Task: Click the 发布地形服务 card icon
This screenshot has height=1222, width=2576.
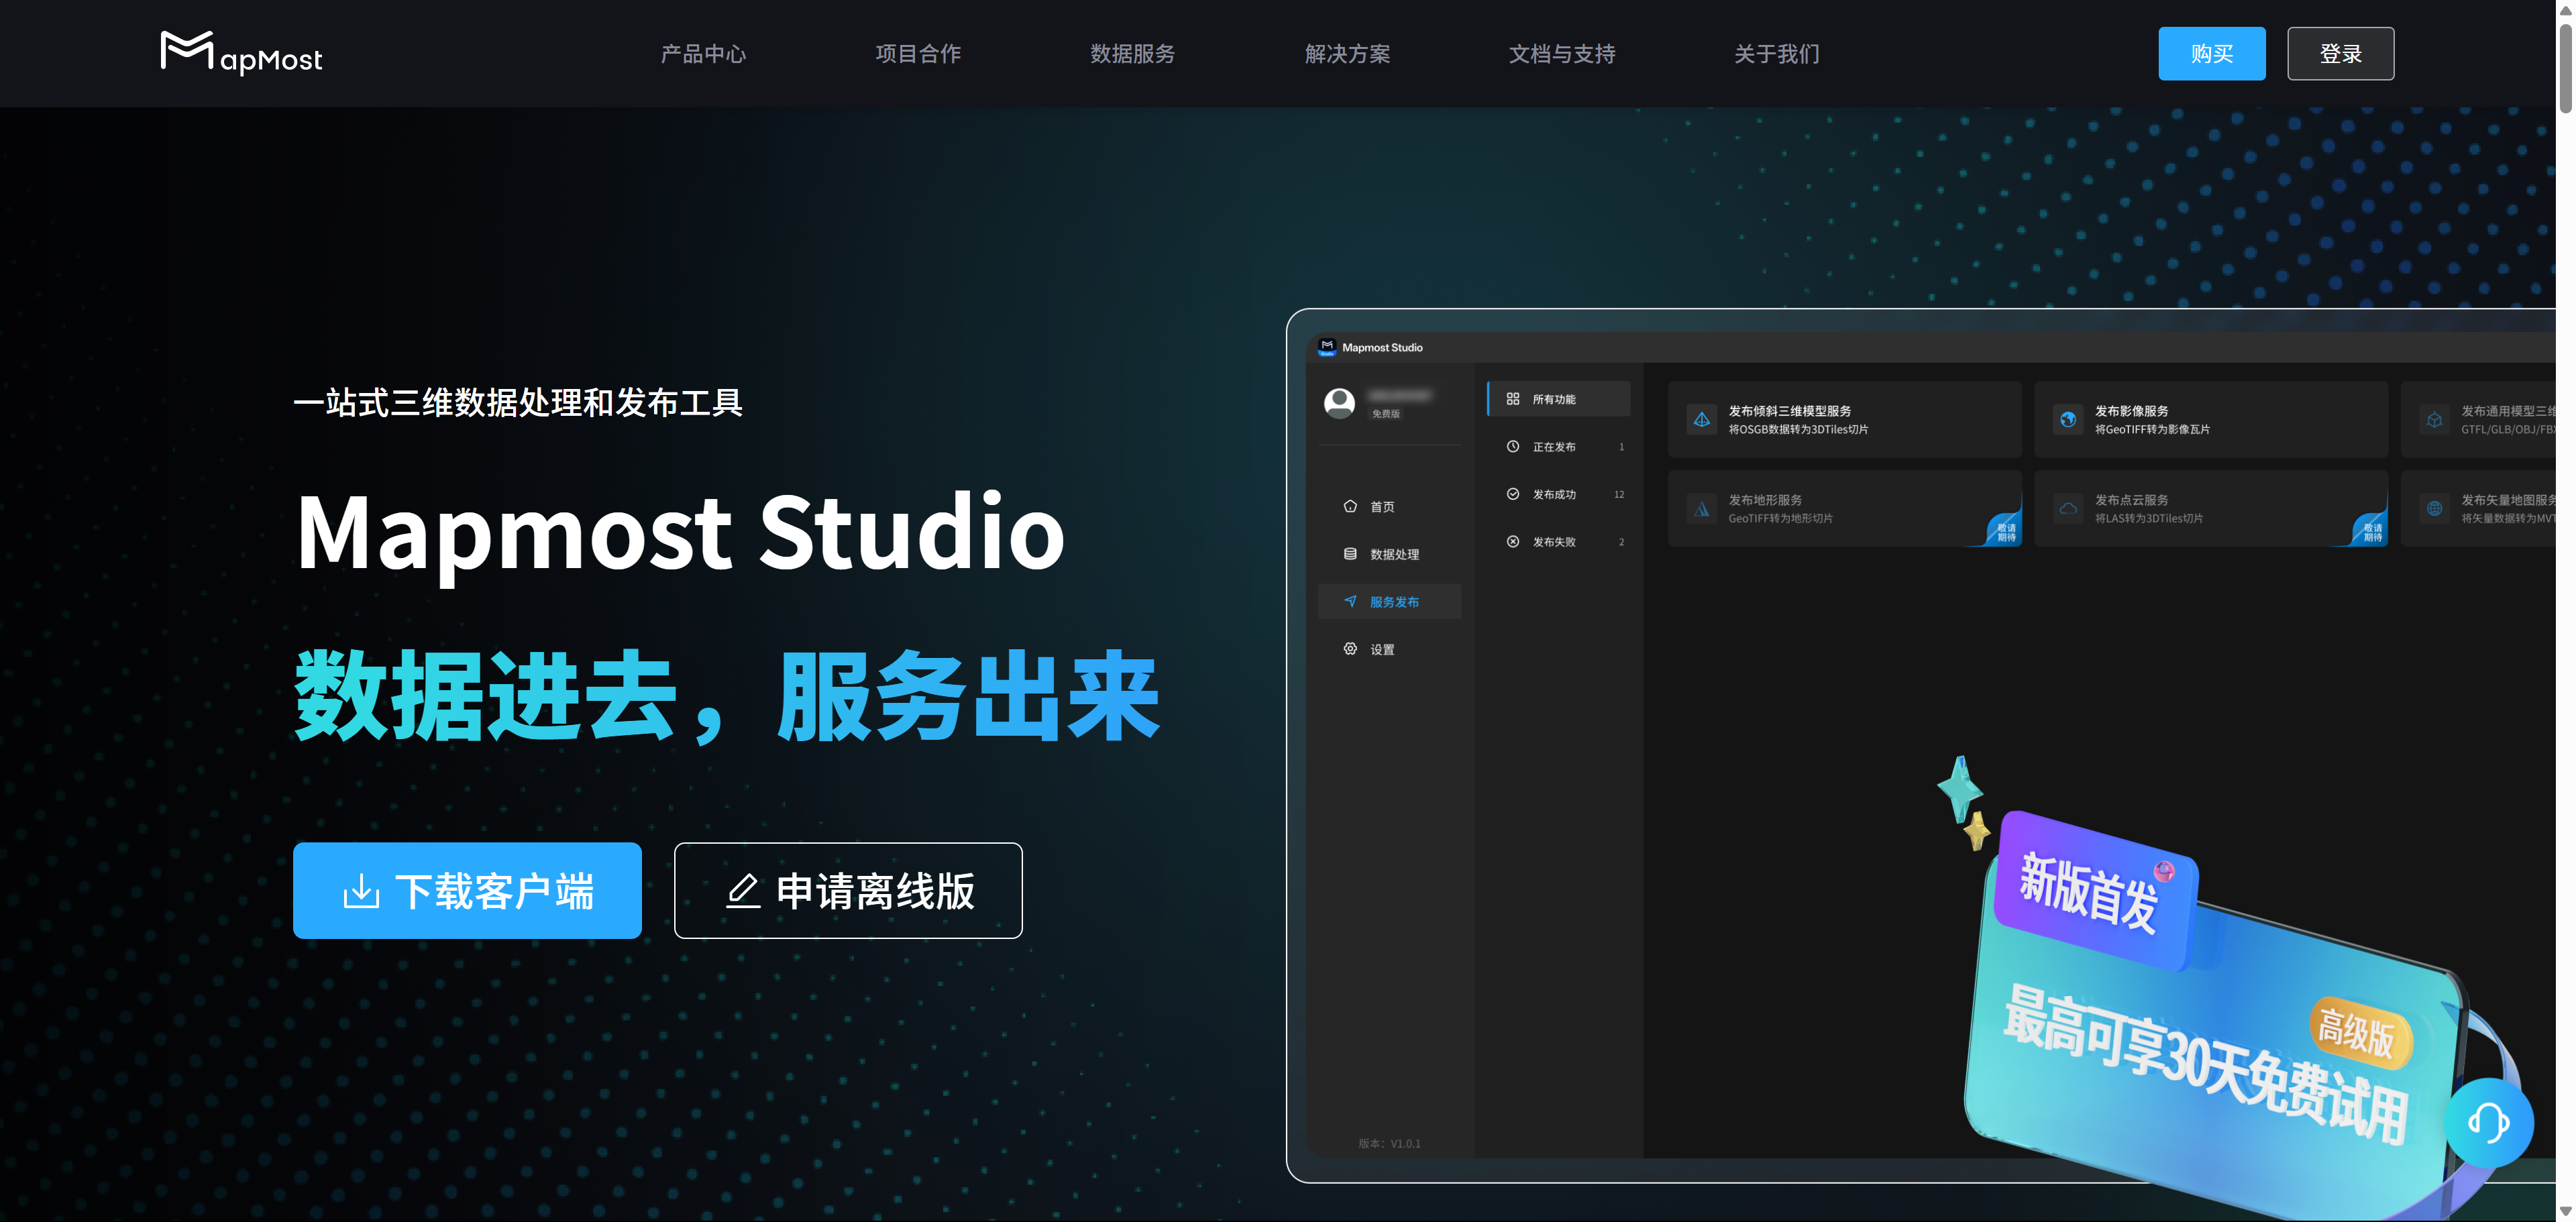Action: [1702, 509]
